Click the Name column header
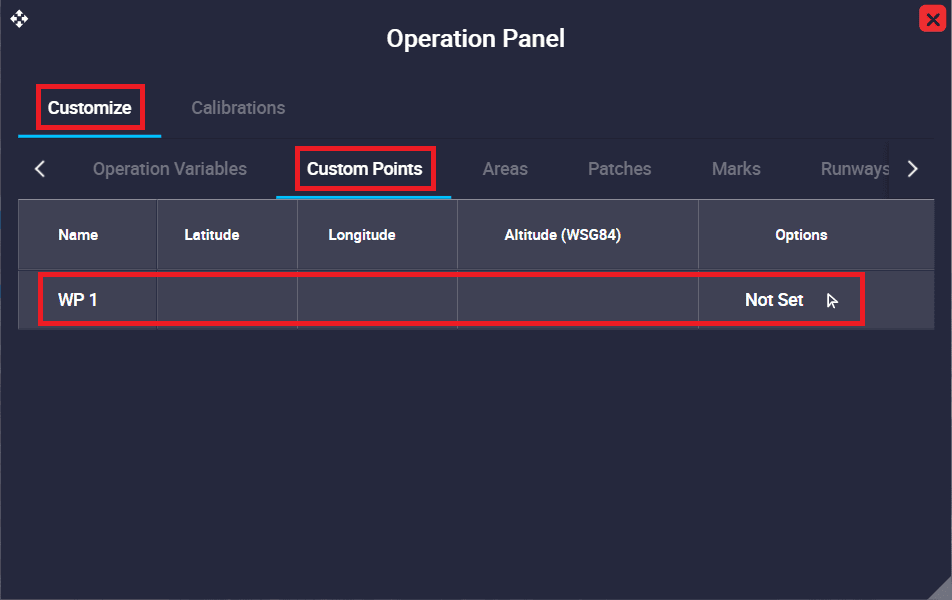 click(78, 235)
